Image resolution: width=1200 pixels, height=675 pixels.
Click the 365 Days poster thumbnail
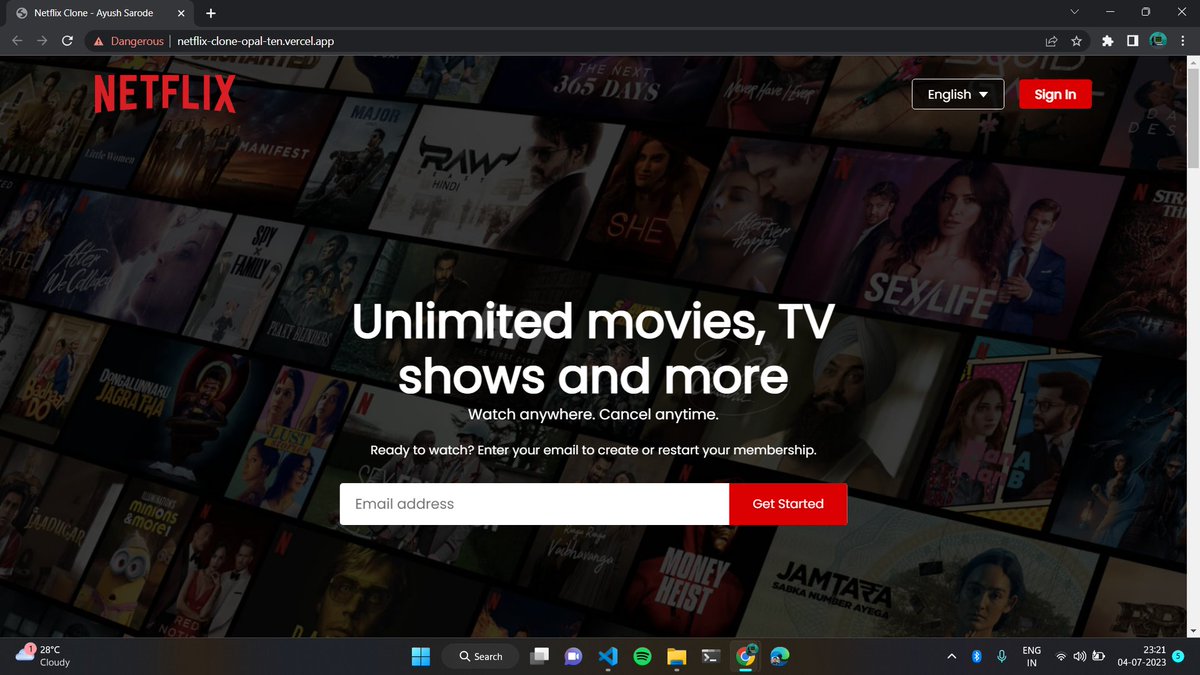[606, 83]
